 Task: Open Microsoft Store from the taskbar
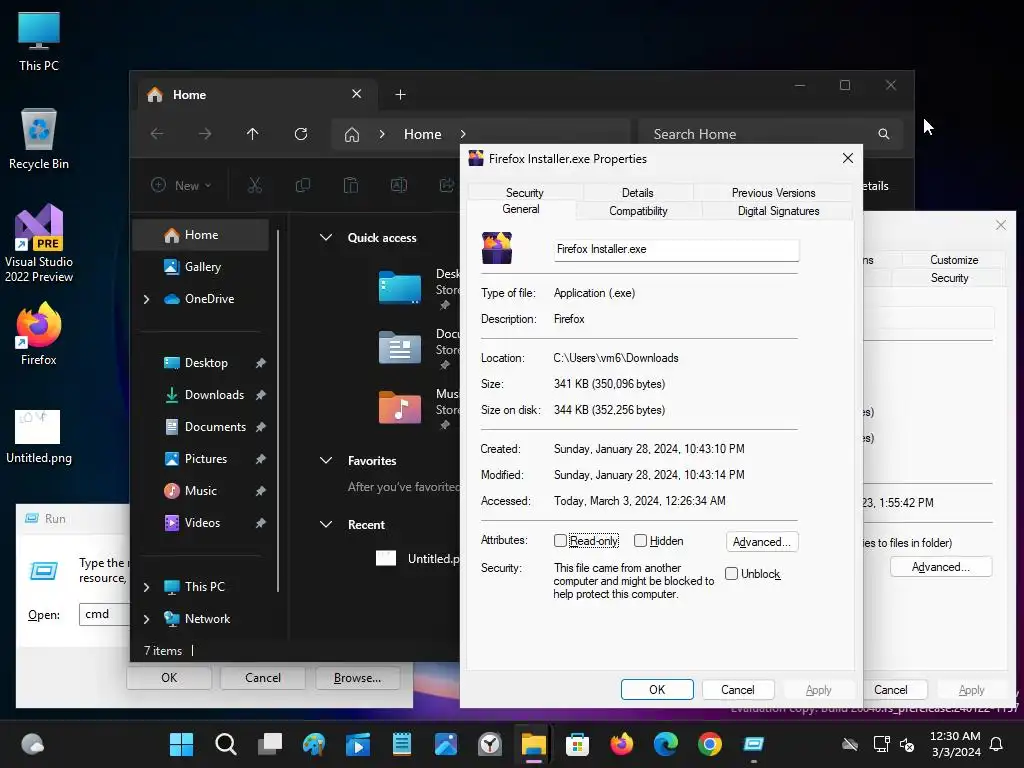(x=577, y=744)
